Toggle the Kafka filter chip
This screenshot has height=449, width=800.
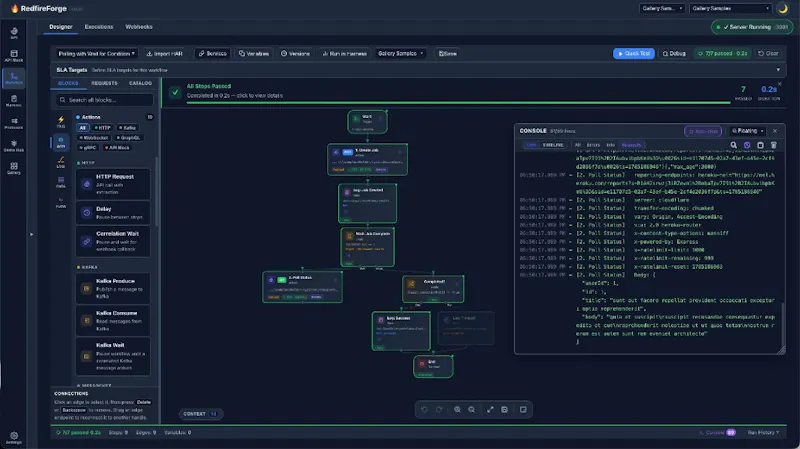(128, 128)
